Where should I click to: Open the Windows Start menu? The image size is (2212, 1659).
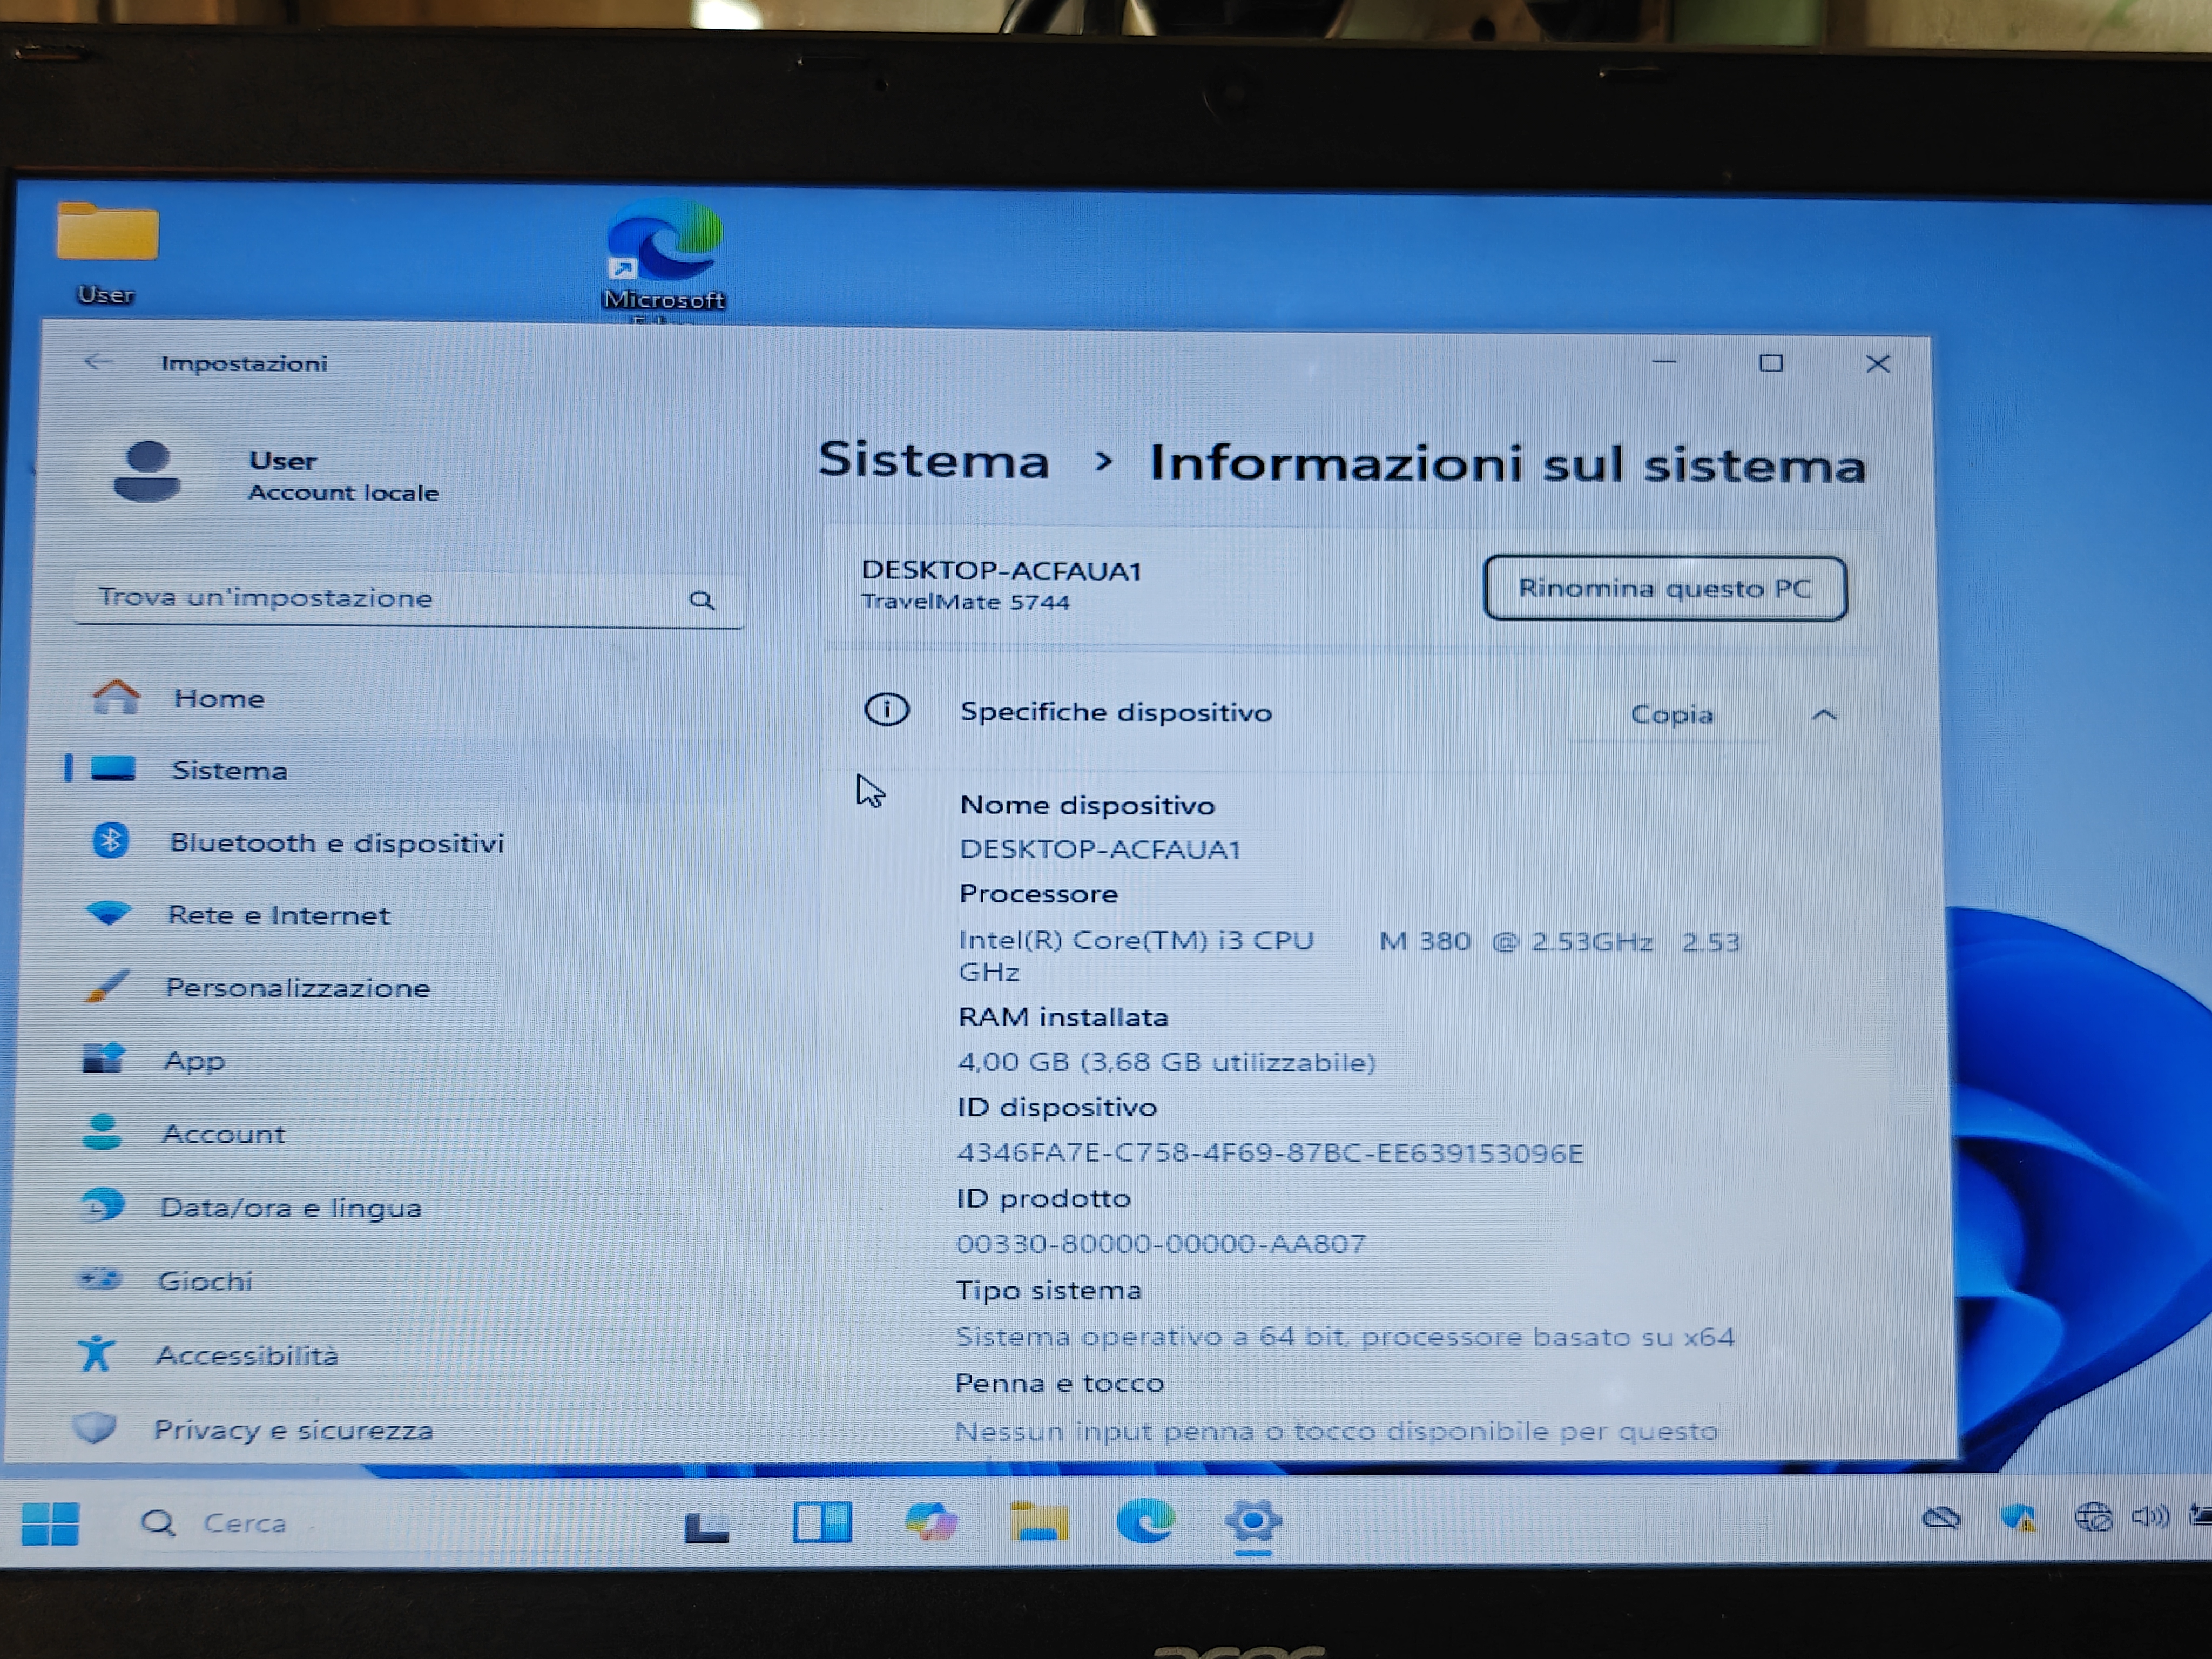point(50,1523)
